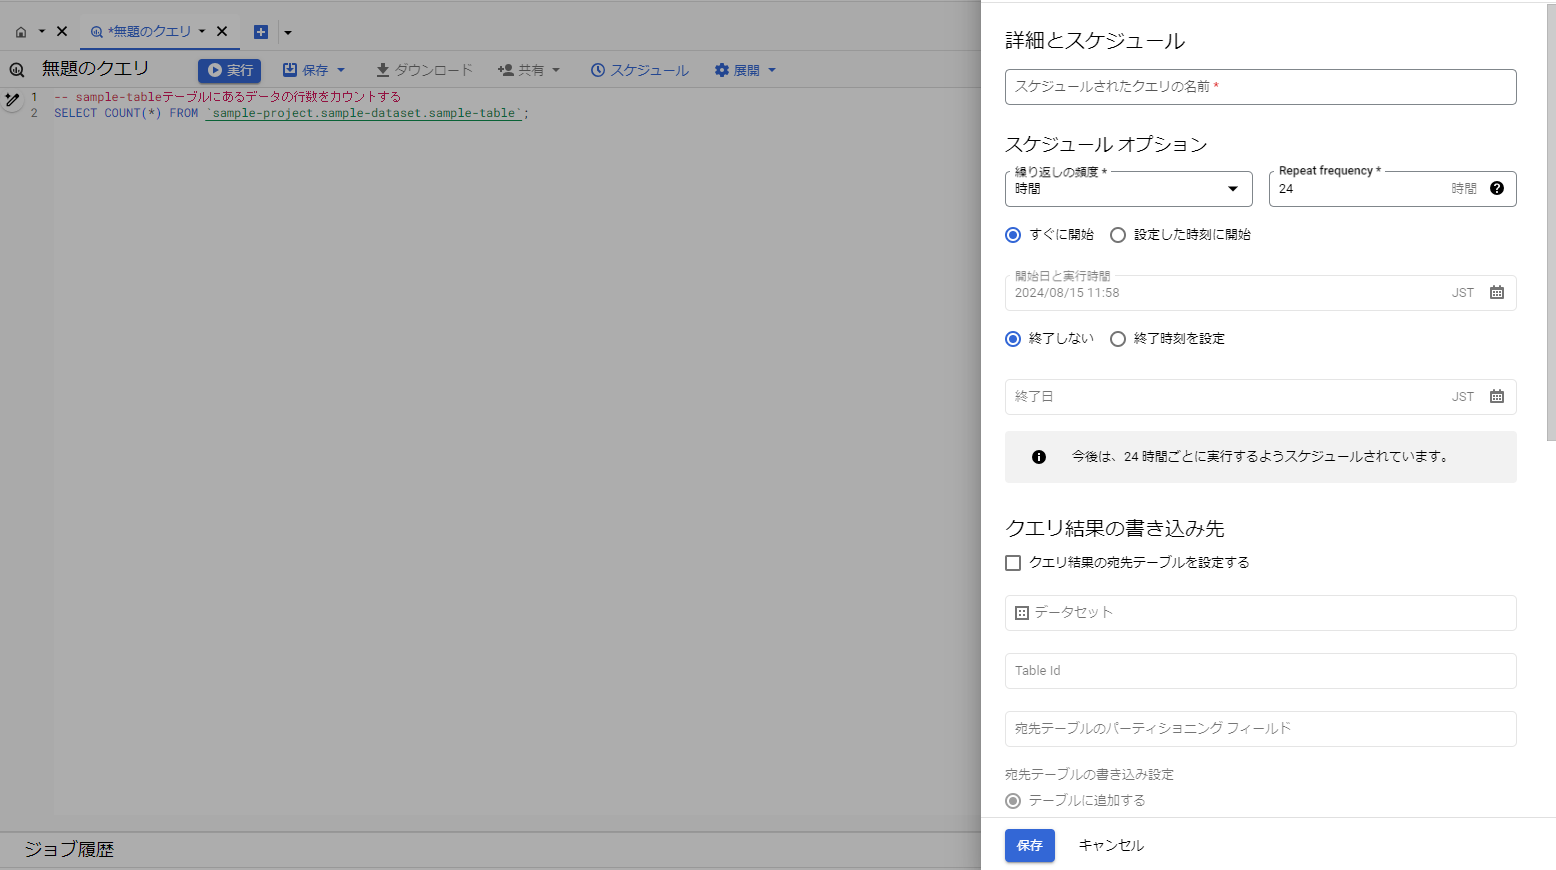Select the テーブルに追加する radio button
Image resolution: width=1556 pixels, height=870 pixels.
pyautogui.click(x=1013, y=801)
